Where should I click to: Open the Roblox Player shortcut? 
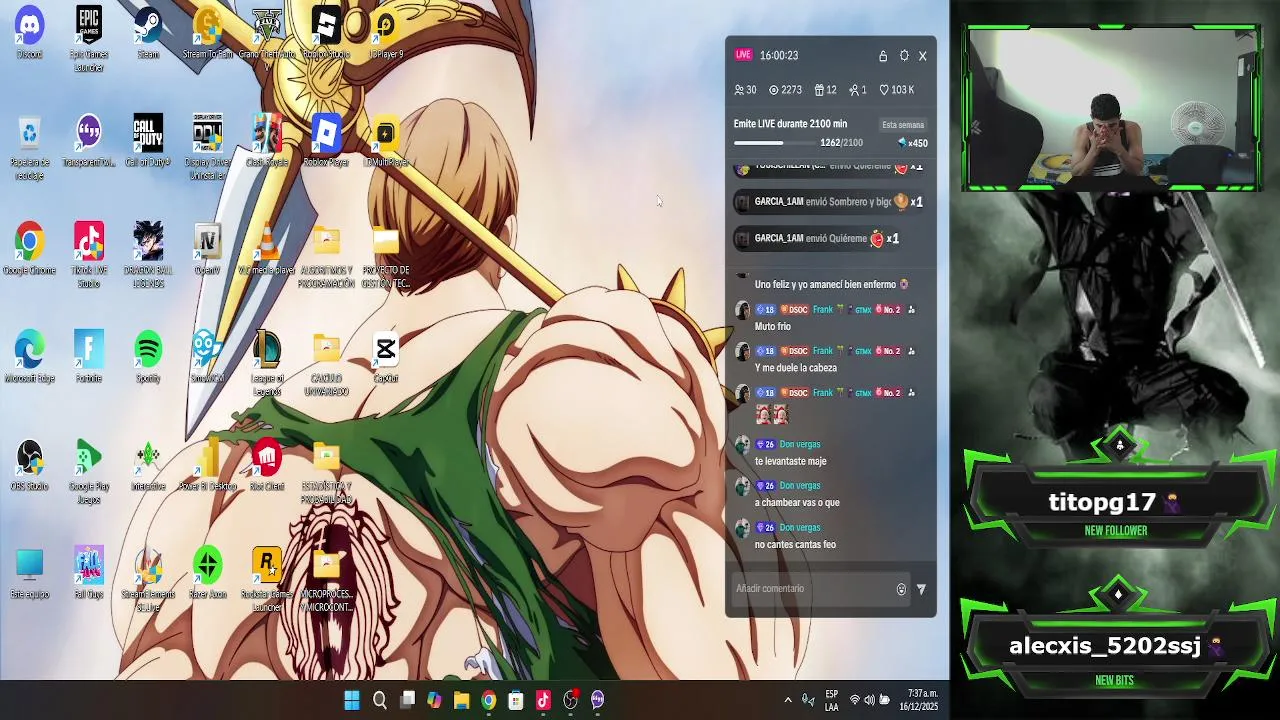pos(326,141)
